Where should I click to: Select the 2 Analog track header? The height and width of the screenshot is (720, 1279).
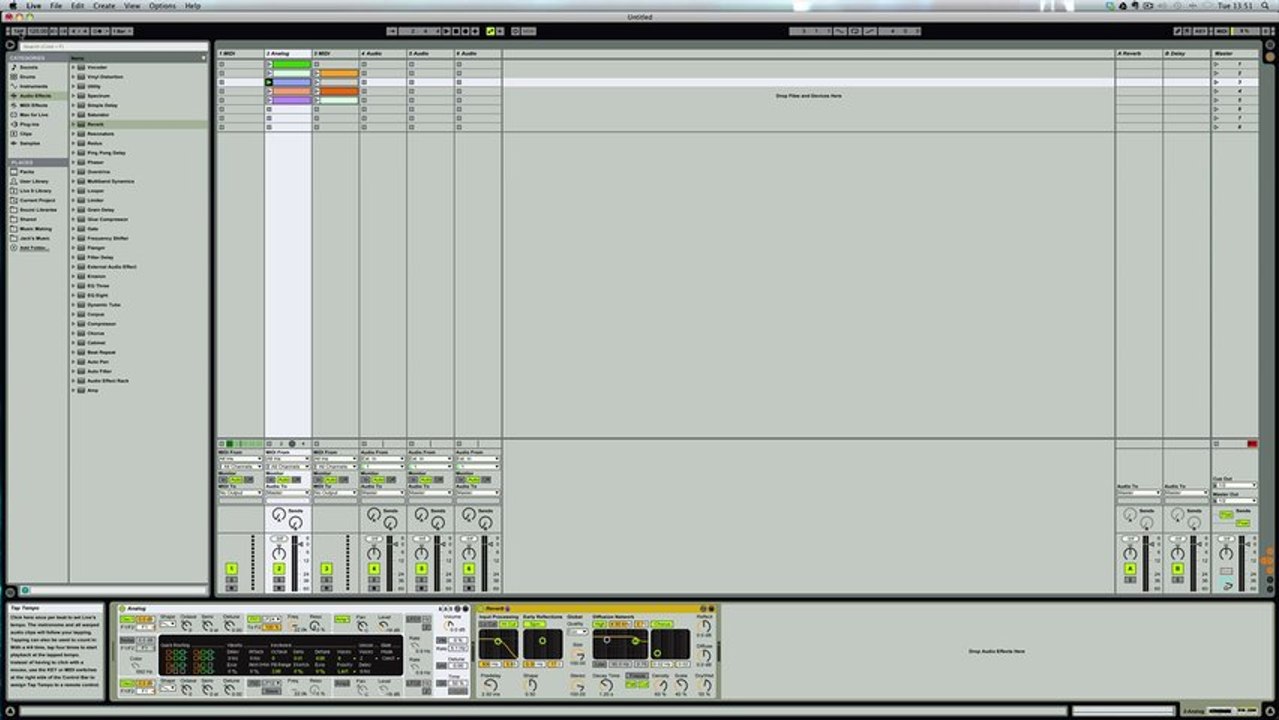point(288,53)
